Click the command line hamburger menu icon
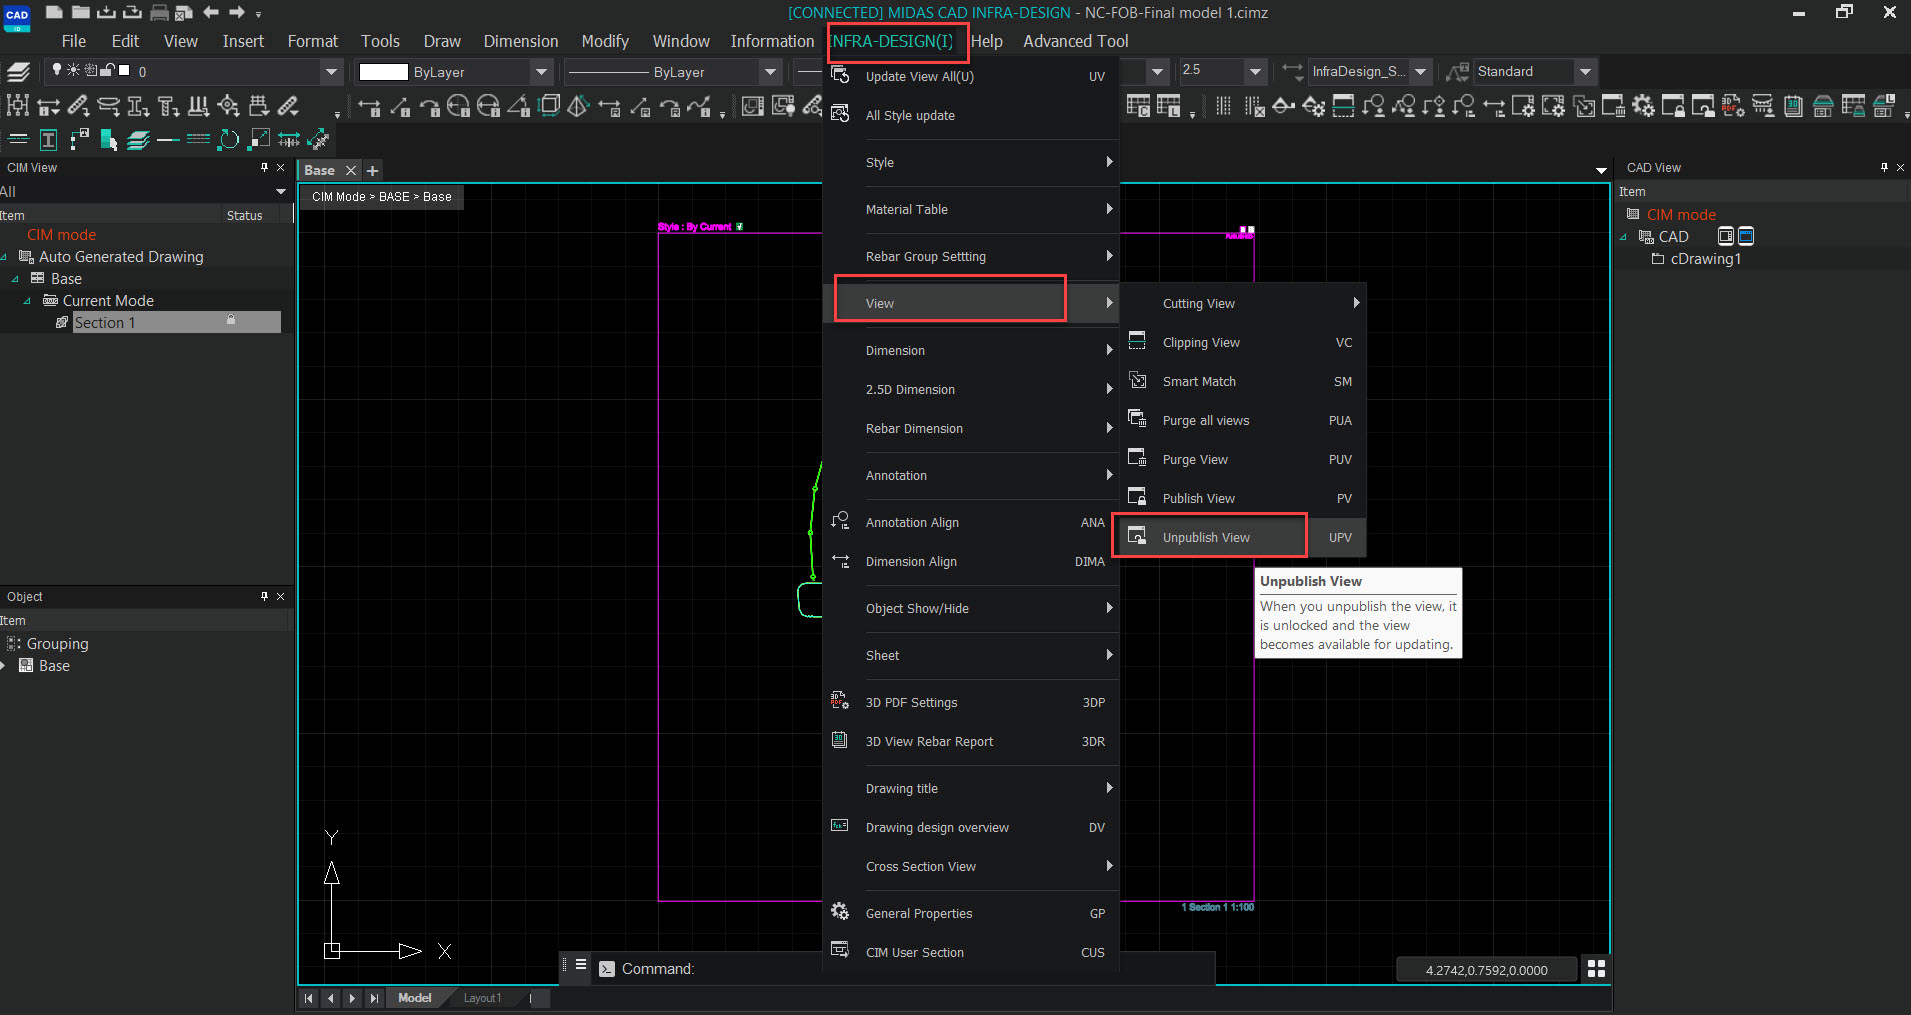This screenshot has width=1911, height=1015. [580, 965]
